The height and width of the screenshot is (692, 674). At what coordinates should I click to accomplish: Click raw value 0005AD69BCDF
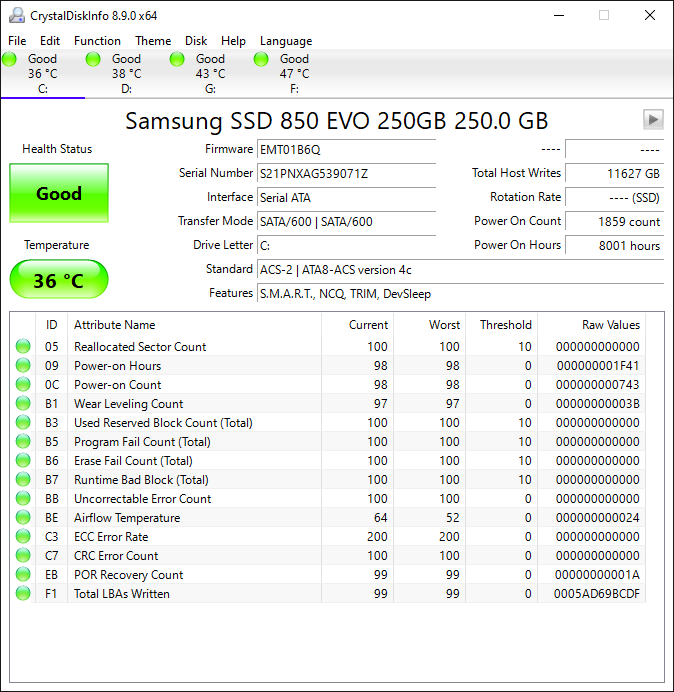coord(597,594)
